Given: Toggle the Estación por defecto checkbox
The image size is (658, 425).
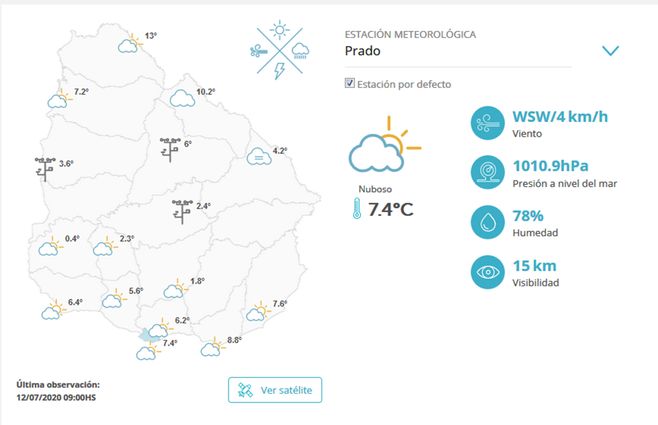Looking at the screenshot, I should coord(349,84).
